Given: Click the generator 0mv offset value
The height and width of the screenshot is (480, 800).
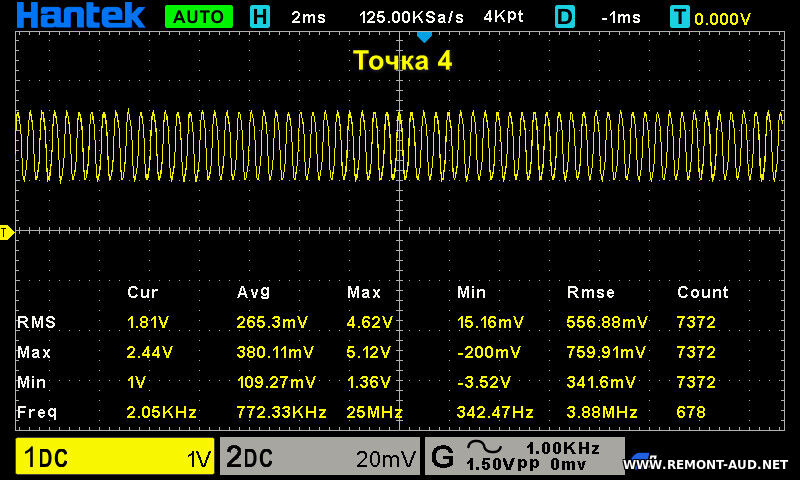Looking at the screenshot, I should 568,465.
